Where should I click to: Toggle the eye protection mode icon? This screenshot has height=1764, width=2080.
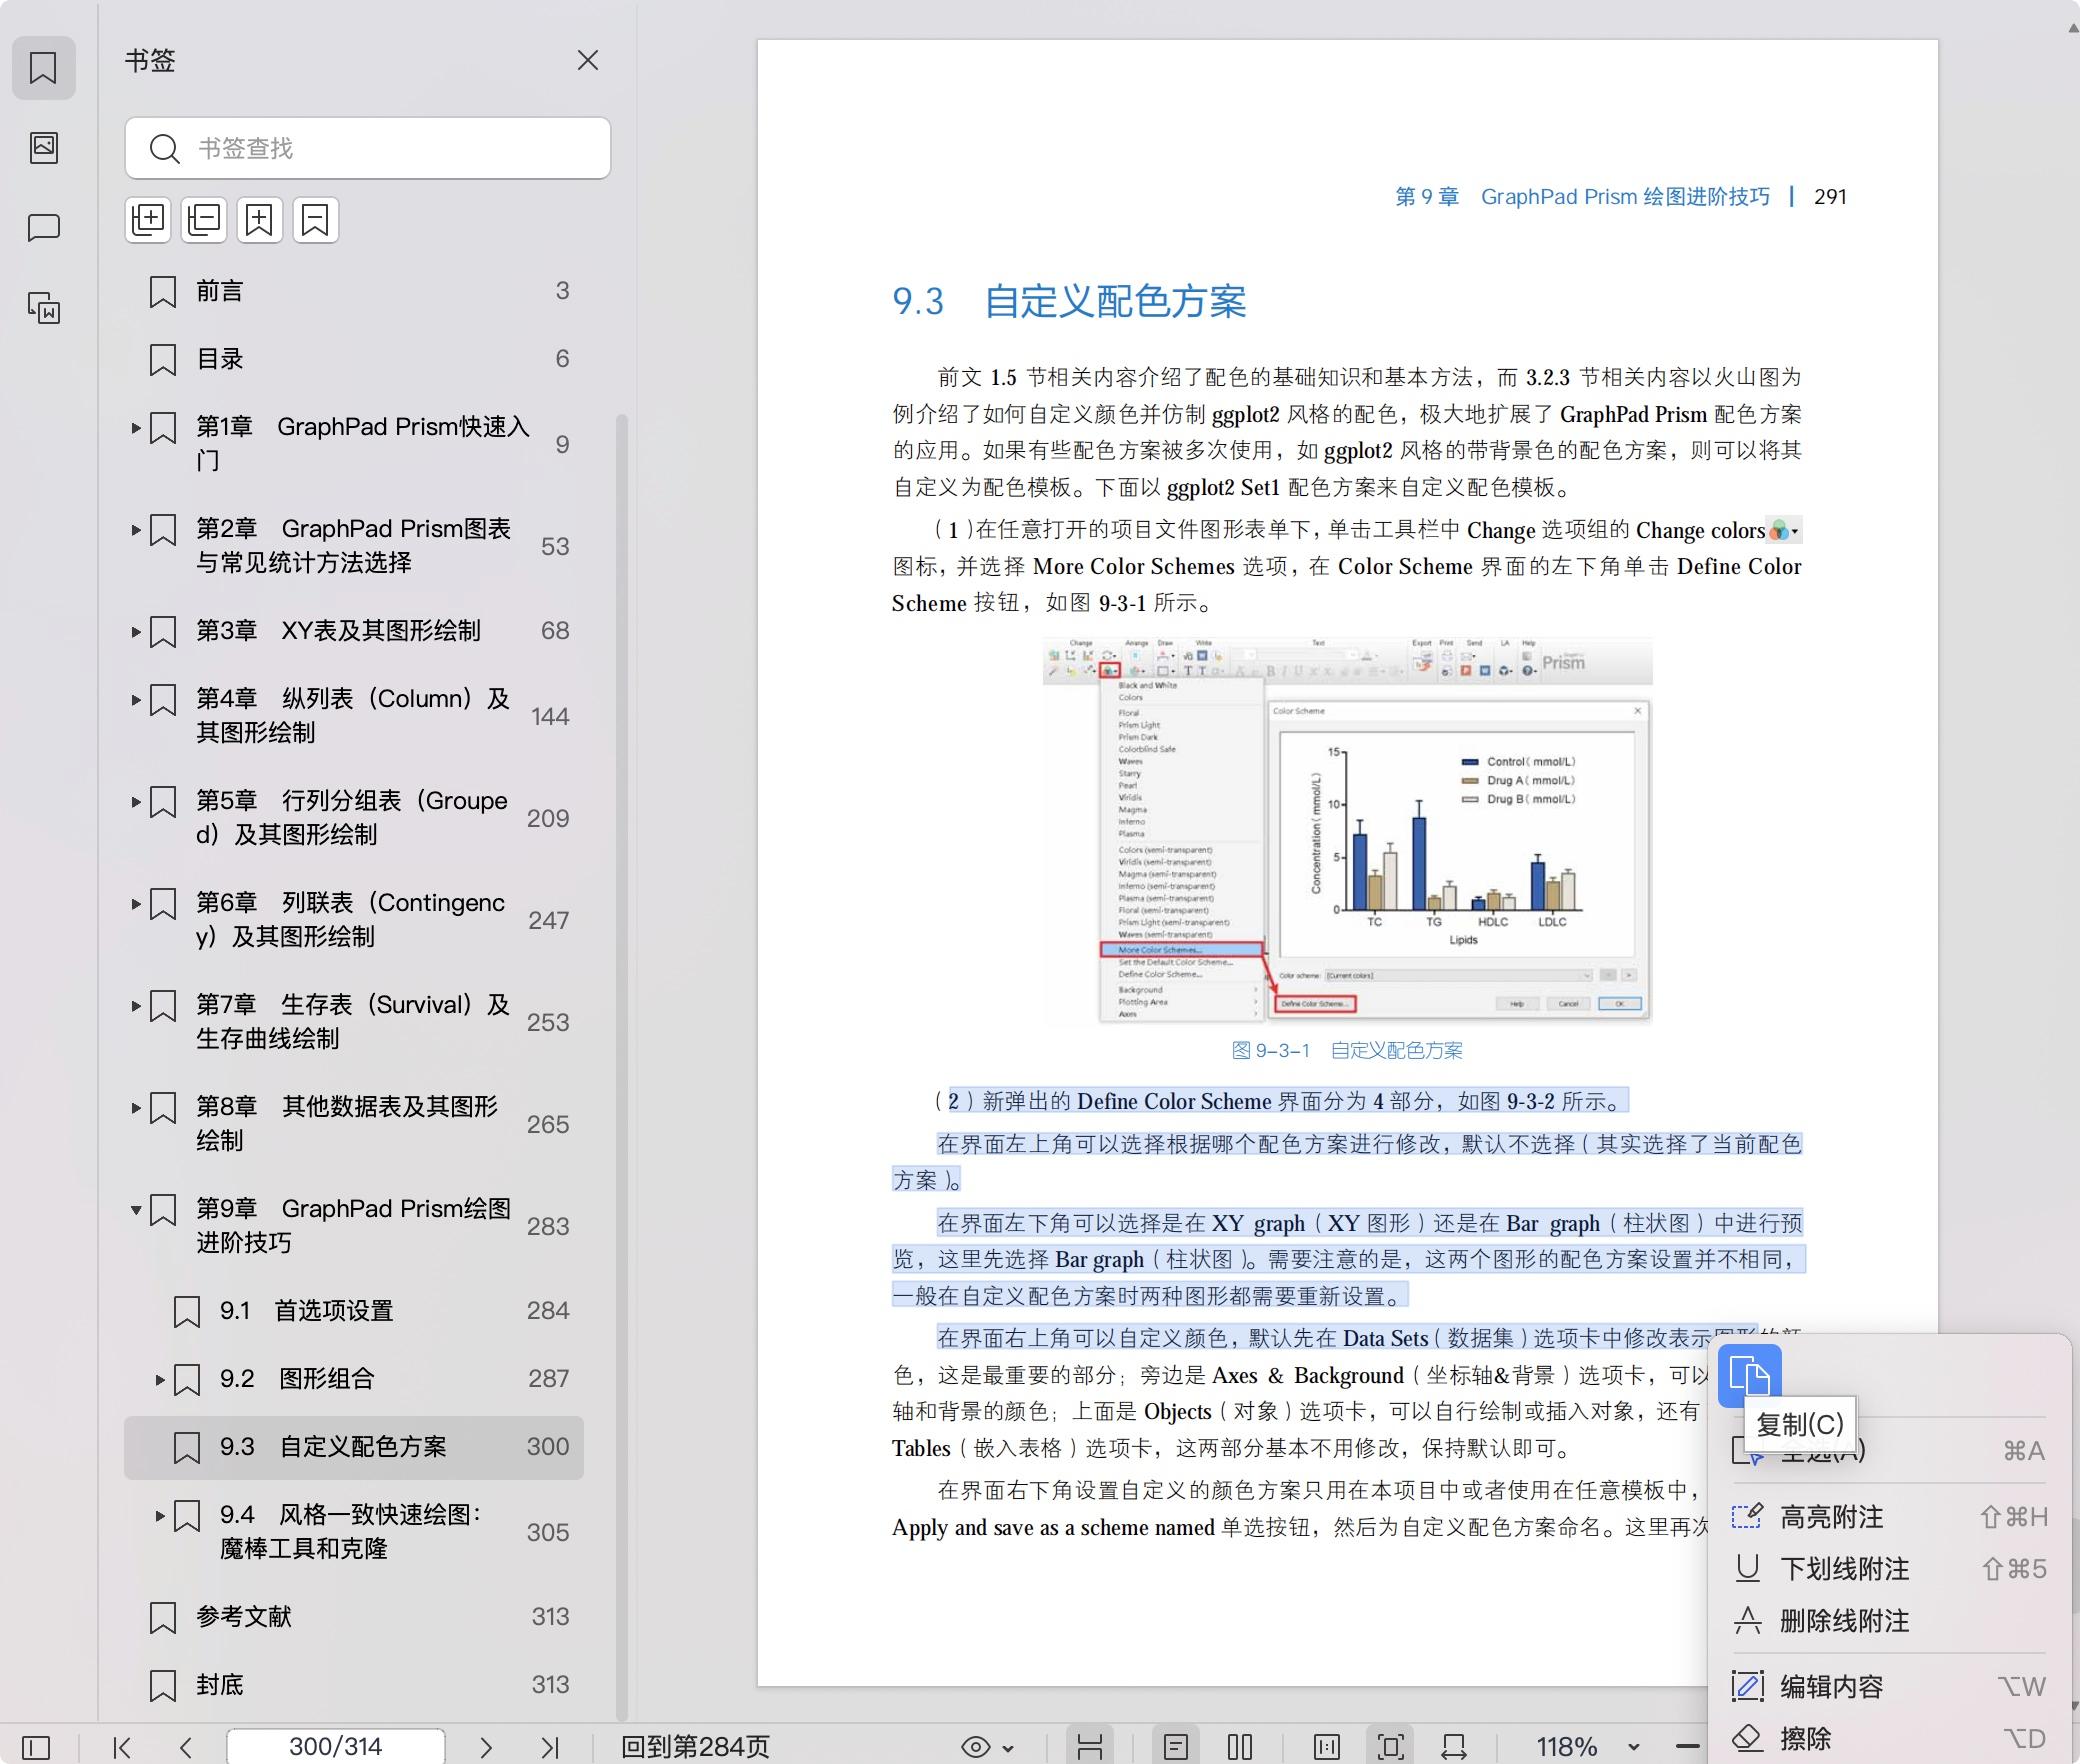[x=976, y=1747]
